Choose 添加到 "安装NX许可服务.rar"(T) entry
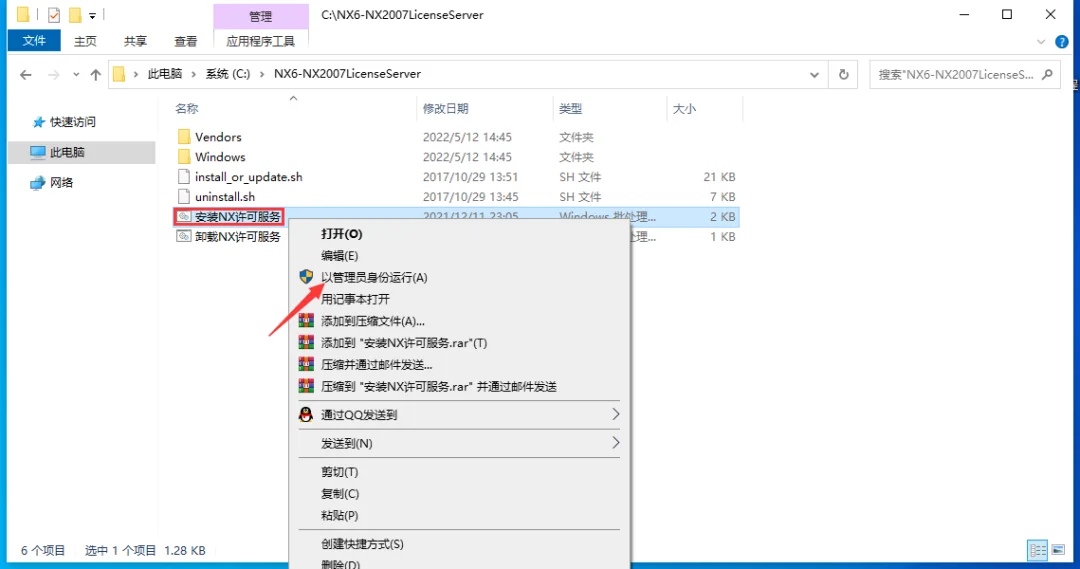The image size is (1080, 569). [404, 343]
